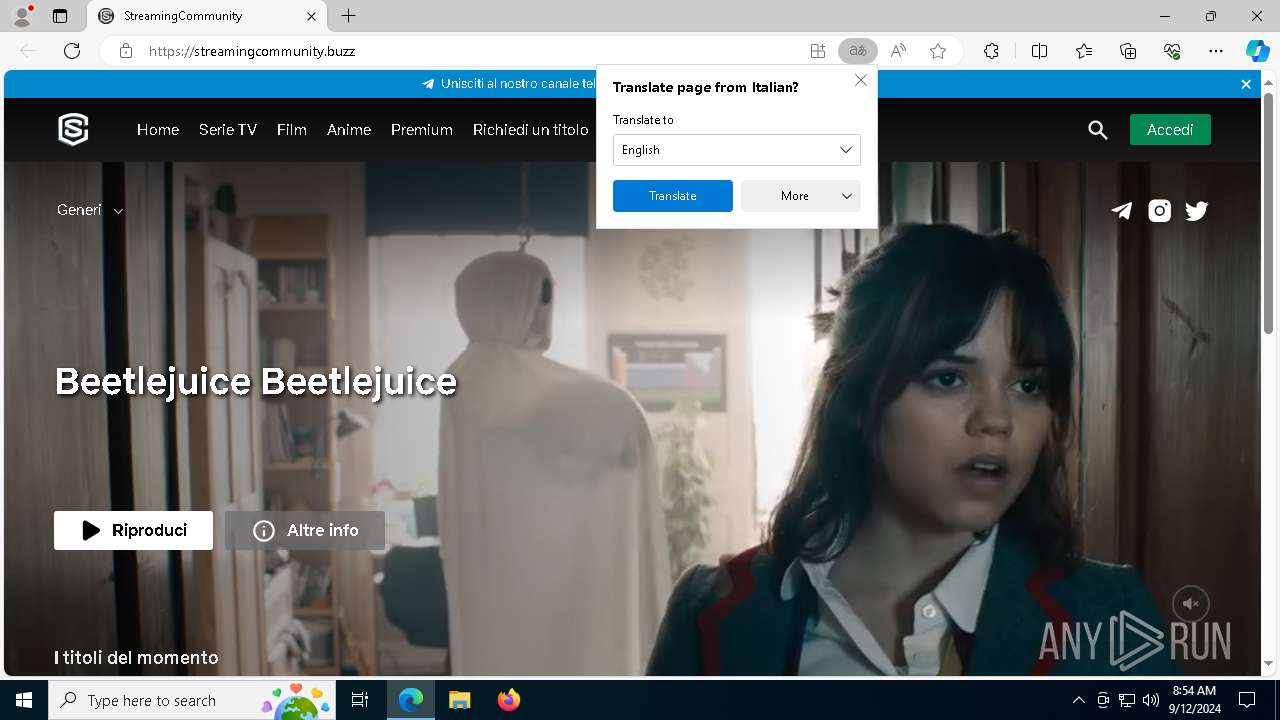The image size is (1280, 720).
Task: Open the Film section
Action: [x=292, y=130]
